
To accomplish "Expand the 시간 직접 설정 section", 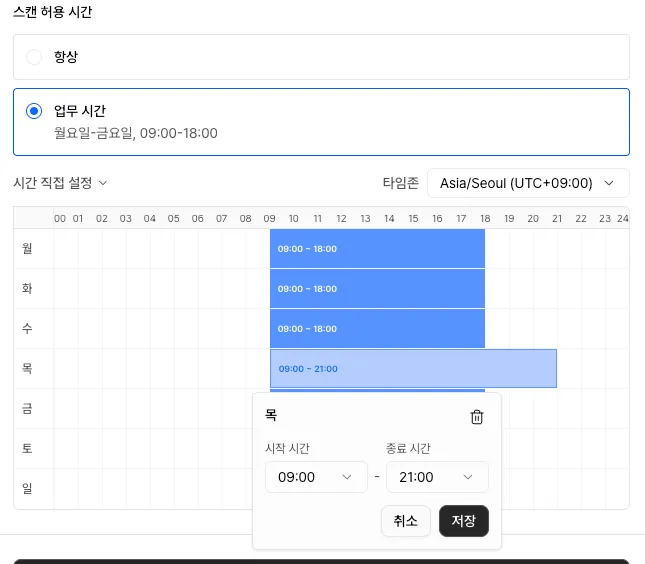I will pos(60,183).
